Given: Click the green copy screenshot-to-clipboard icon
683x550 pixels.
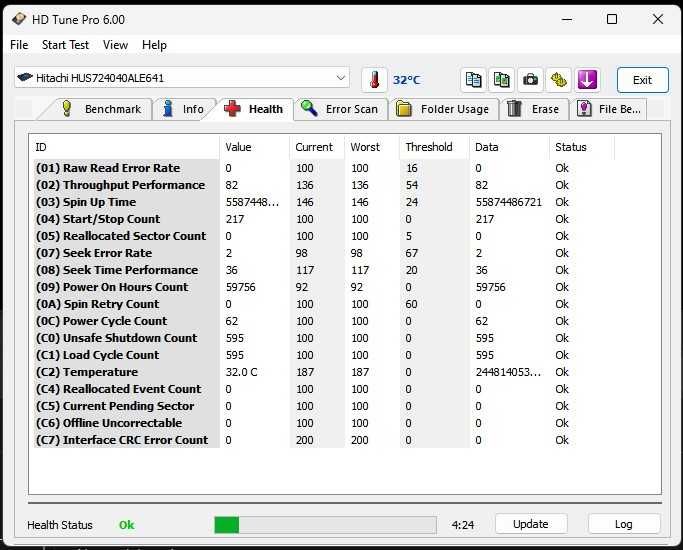Looking at the screenshot, I should (501, 80).
